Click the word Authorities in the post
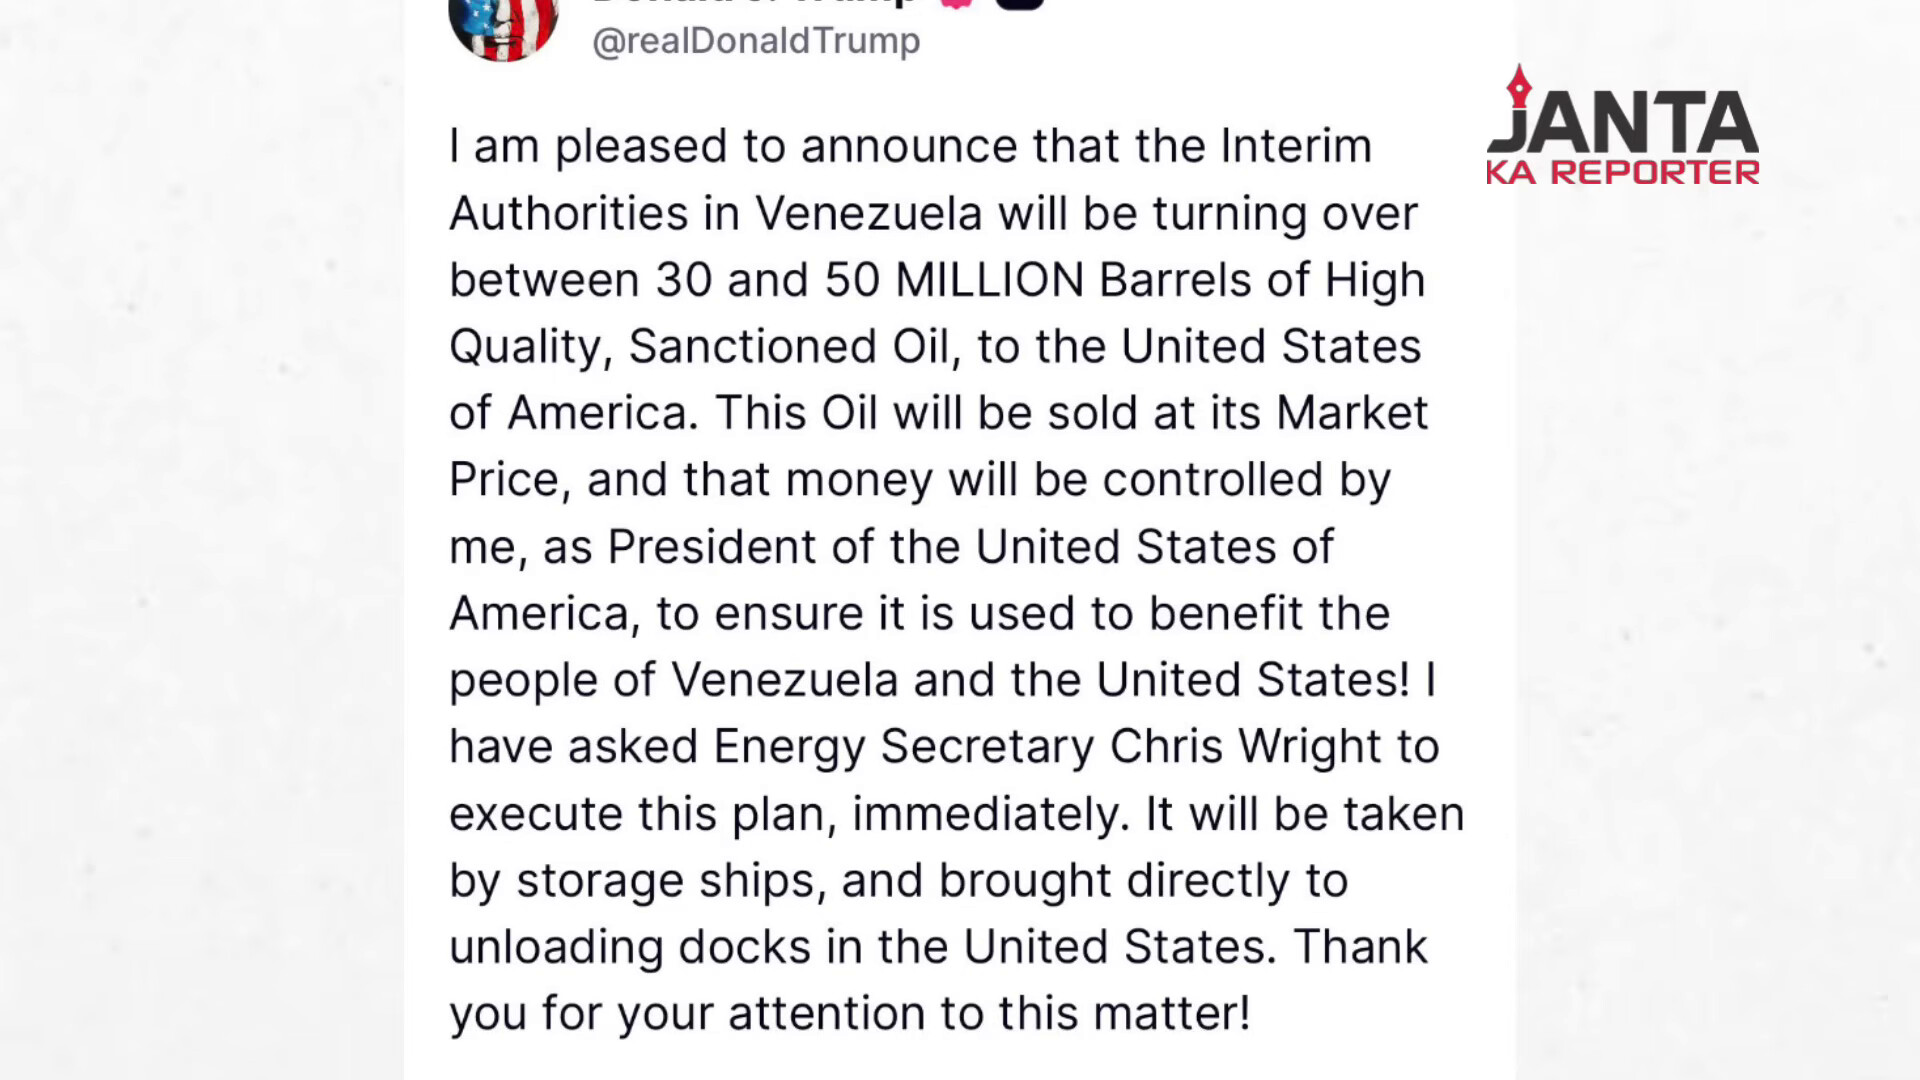Screen dimensions: 1920x1080 click(569, 214)
